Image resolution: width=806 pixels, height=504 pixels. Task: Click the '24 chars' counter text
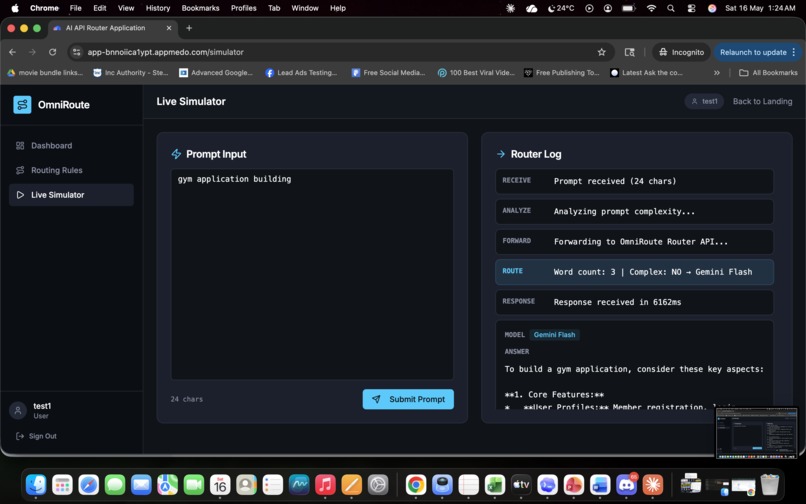click(187, 399)
